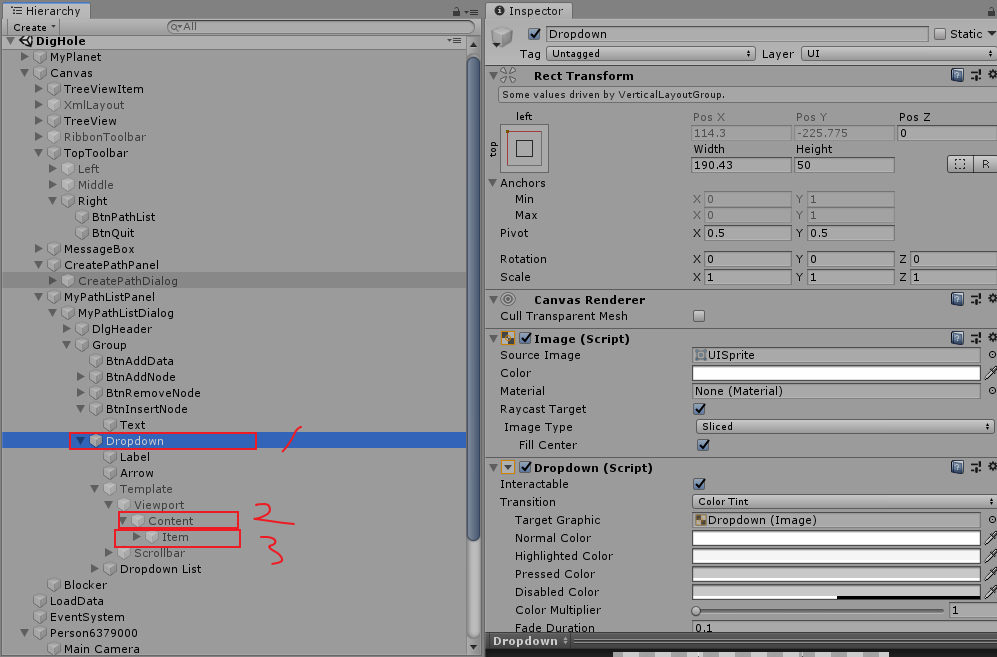The height and width of the screenshot is (657, 997).
Task: Open Image script preset icon
Action: (976, 338)
